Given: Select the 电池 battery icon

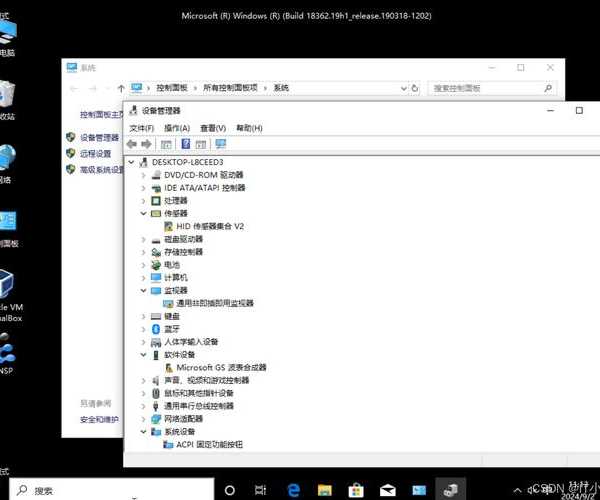Looking at the screenshot, I should coord(156,265).
